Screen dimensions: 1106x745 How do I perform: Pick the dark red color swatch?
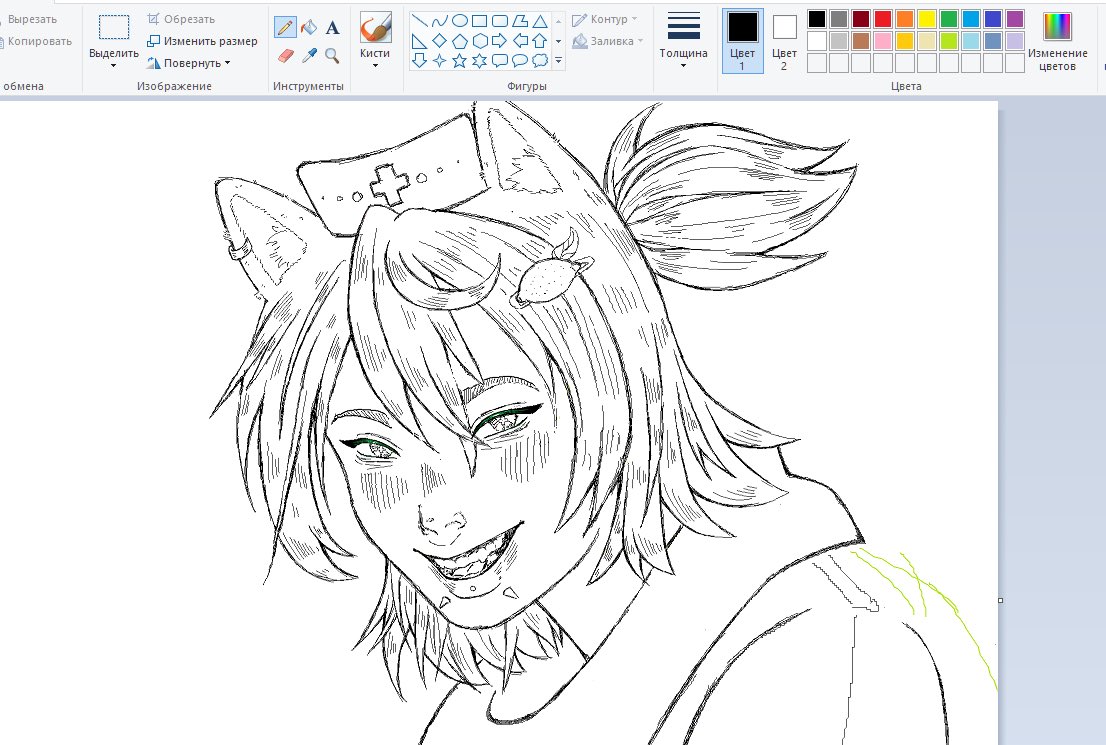(861, 18)
